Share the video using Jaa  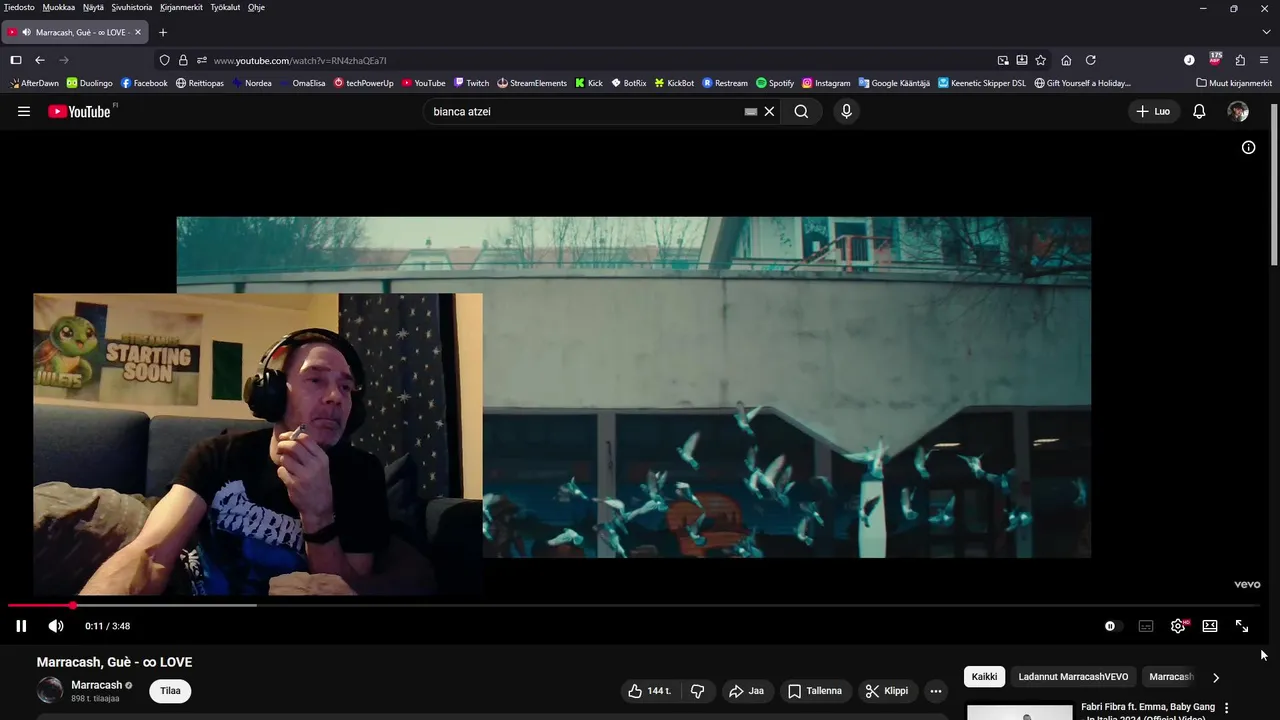[746, 691]
